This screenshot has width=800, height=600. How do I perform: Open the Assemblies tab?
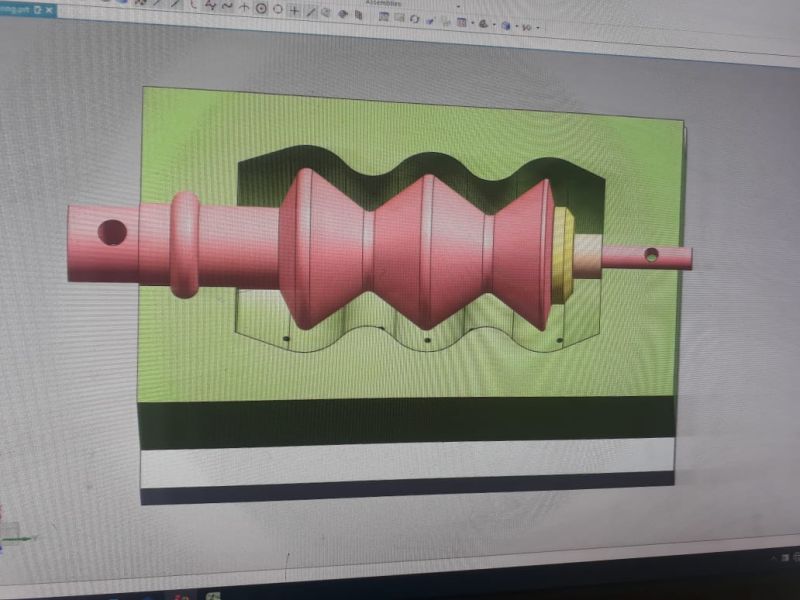coord(383,3)
